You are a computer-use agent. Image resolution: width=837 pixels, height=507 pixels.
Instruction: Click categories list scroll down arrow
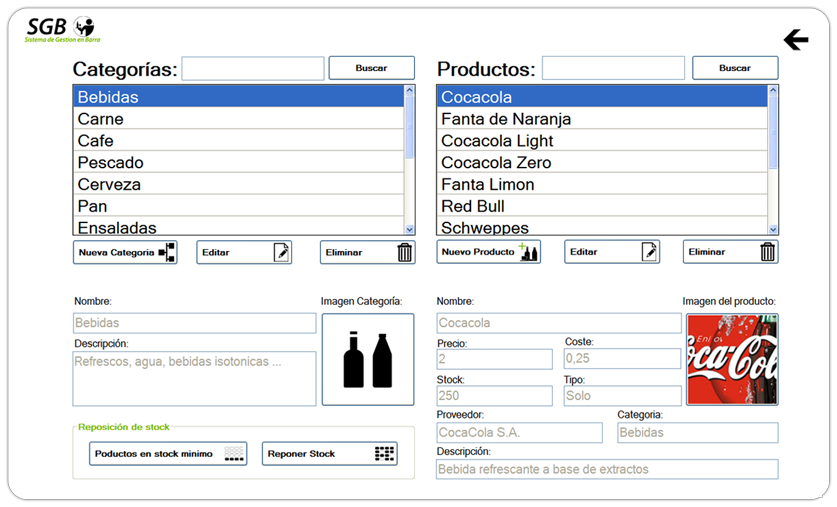[x=409, y=229]
